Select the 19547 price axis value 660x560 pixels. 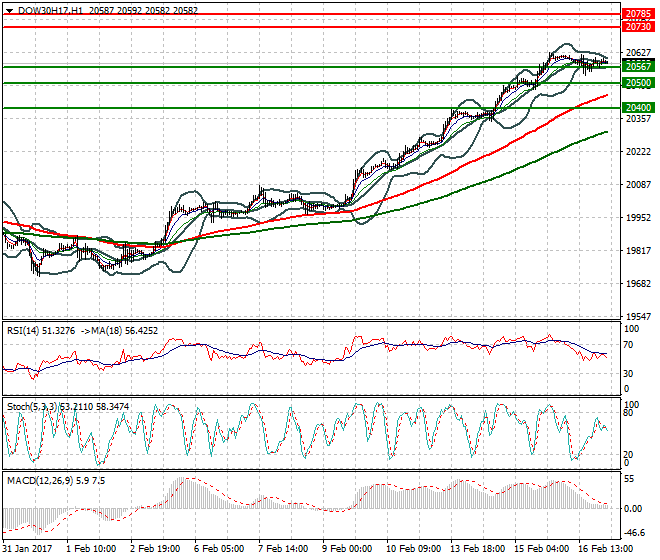click(x=638, y=317)
